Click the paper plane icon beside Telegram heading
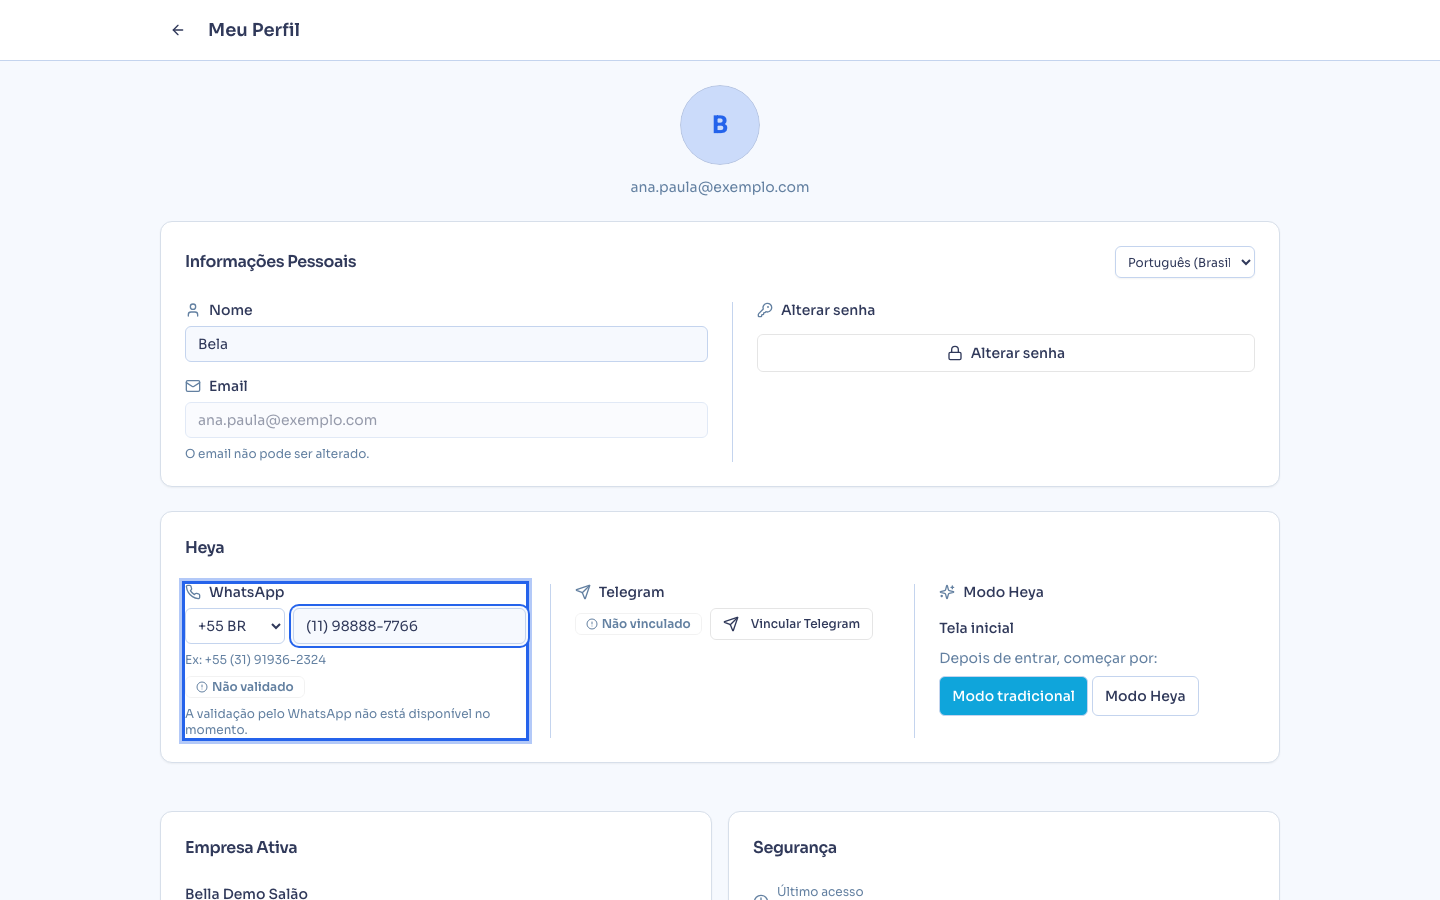The image size is (1440, 900). tap(583, 592)
